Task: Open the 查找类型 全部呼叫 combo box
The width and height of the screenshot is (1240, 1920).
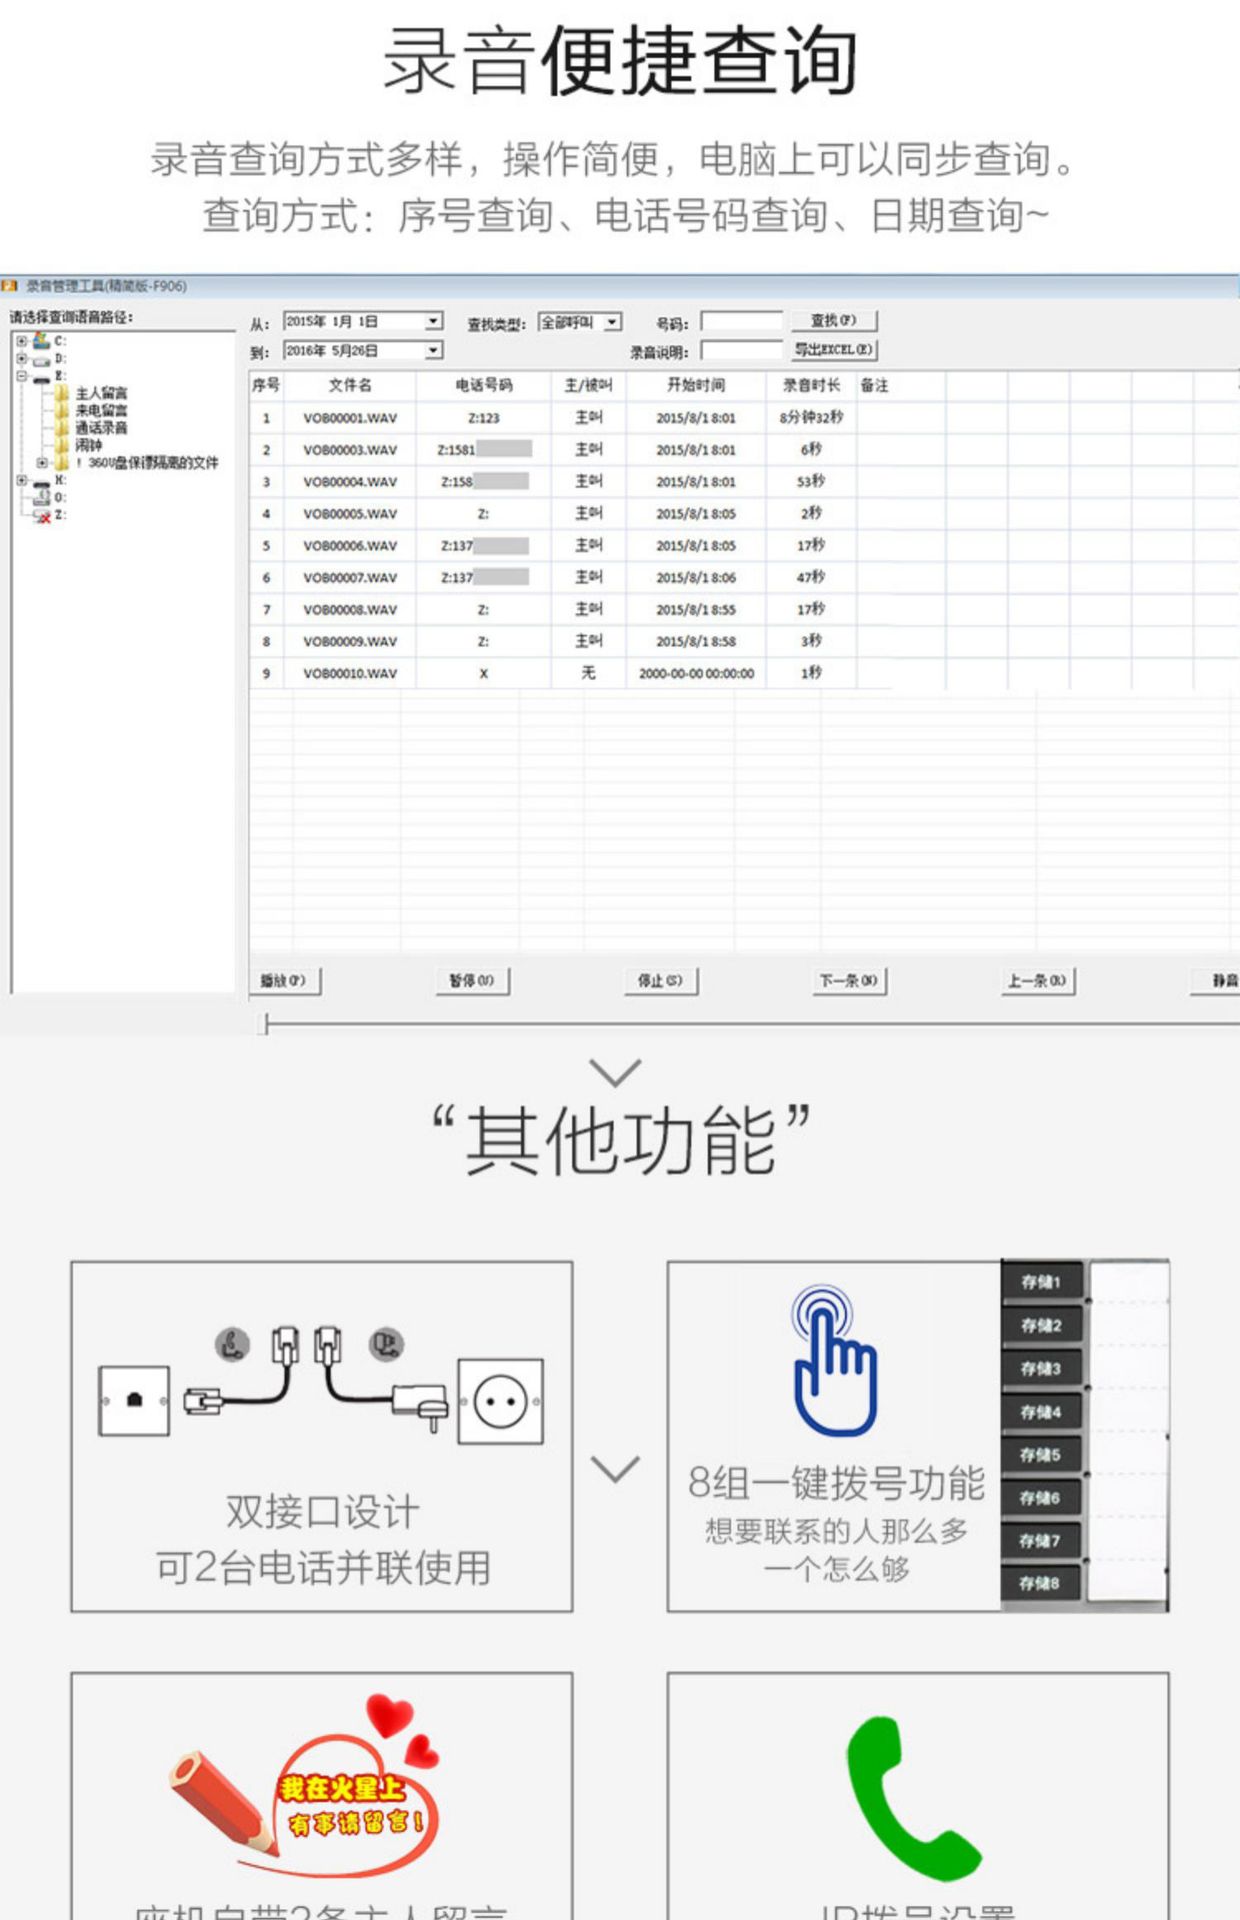Action: point(581,322)
